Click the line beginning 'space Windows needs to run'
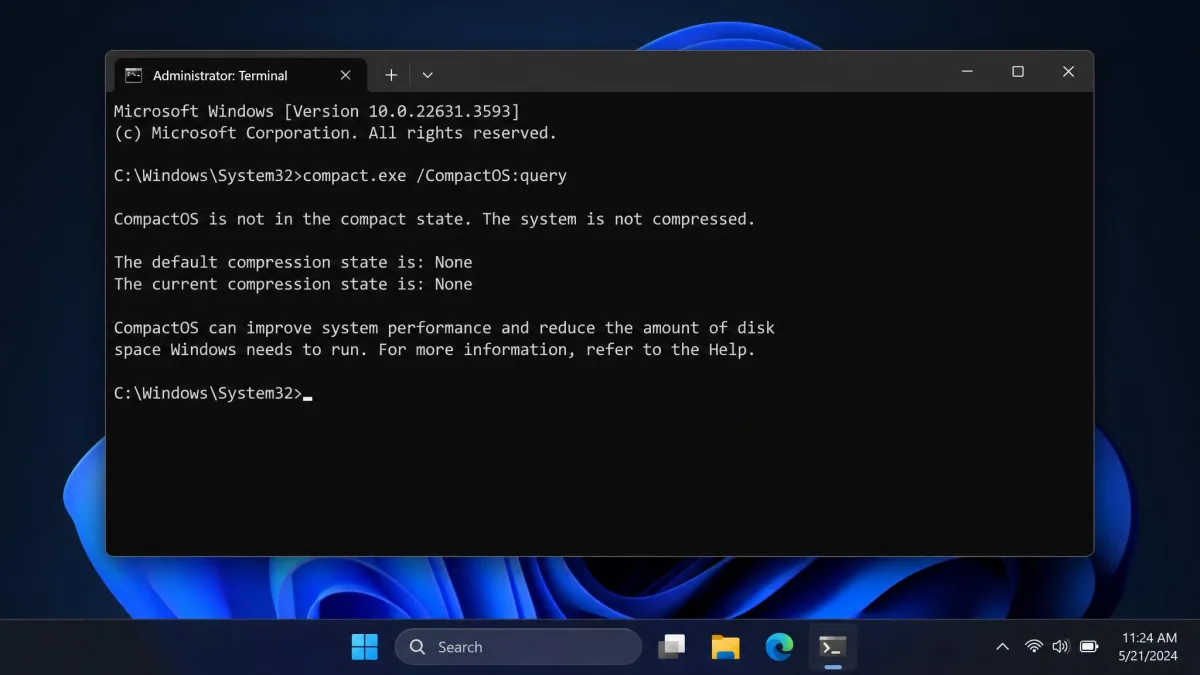The image size is (1200, 675). coord(434,350)
